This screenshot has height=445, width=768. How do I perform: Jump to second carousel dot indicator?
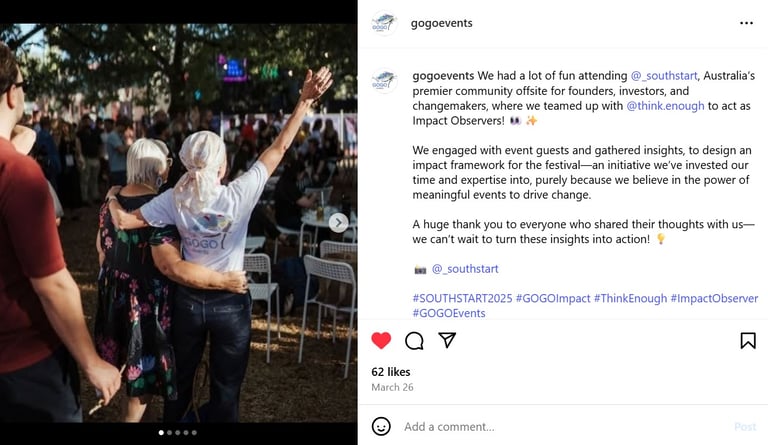click(x=169, y=433)
